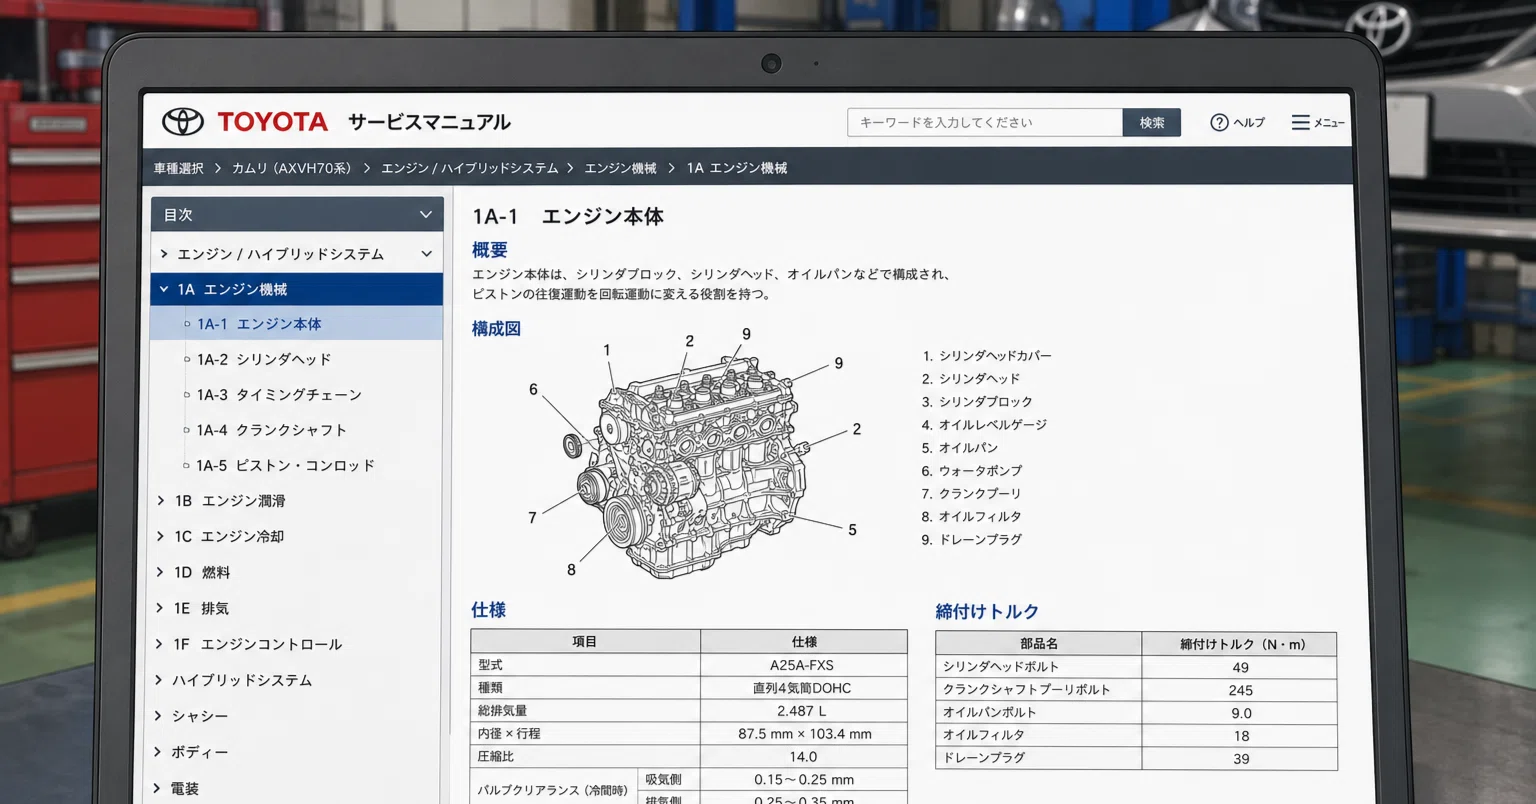Open 1A-2 シリンダヘッド page

[x=264, y=359]
